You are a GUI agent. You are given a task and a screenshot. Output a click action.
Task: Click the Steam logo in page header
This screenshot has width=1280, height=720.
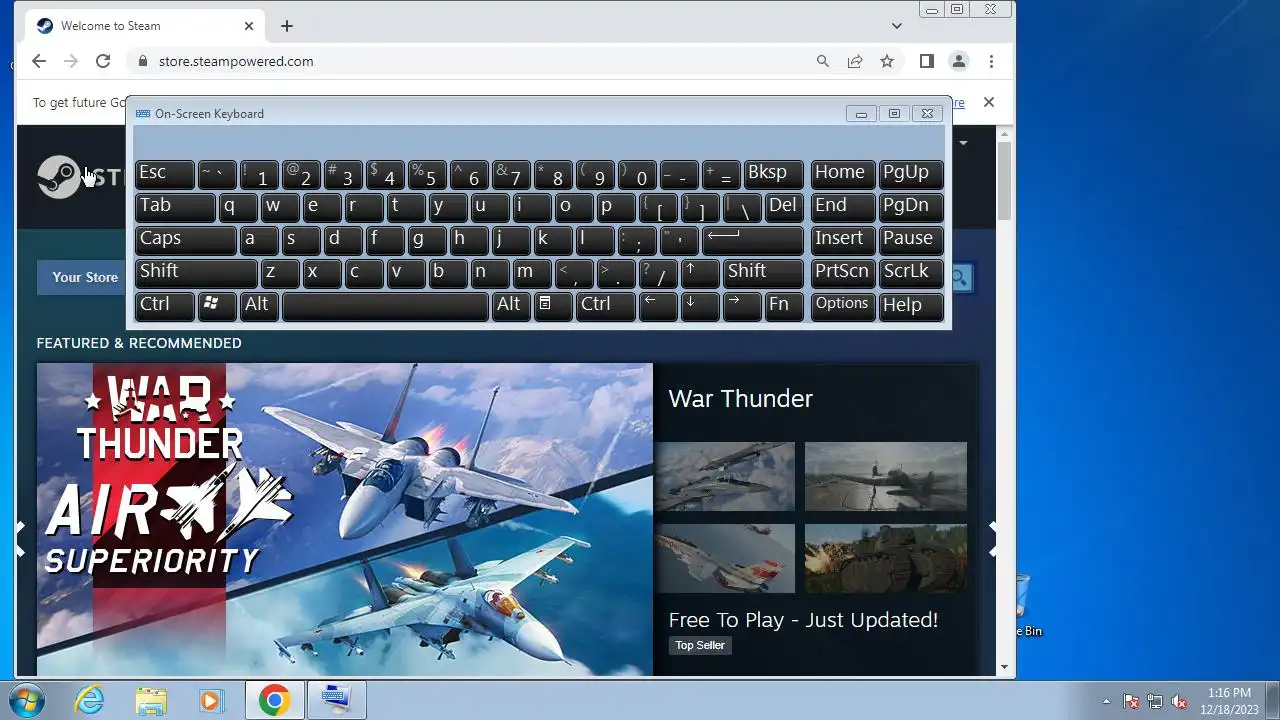click(59, 178)
